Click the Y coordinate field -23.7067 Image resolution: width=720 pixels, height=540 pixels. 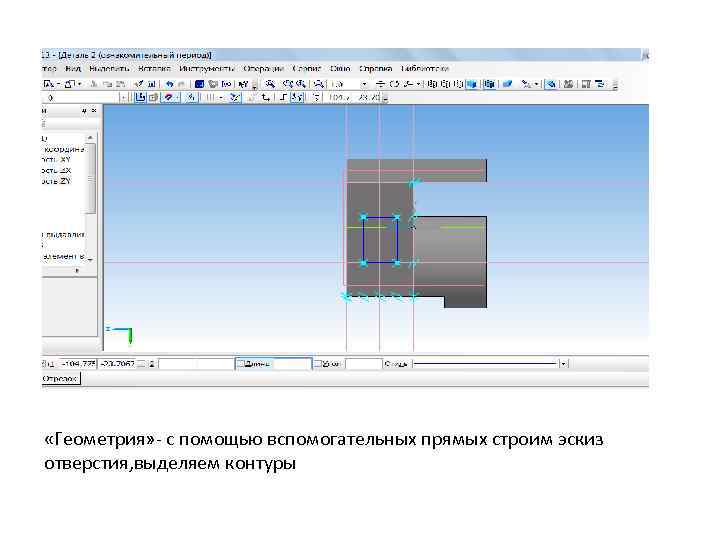[x=118, y=364]
